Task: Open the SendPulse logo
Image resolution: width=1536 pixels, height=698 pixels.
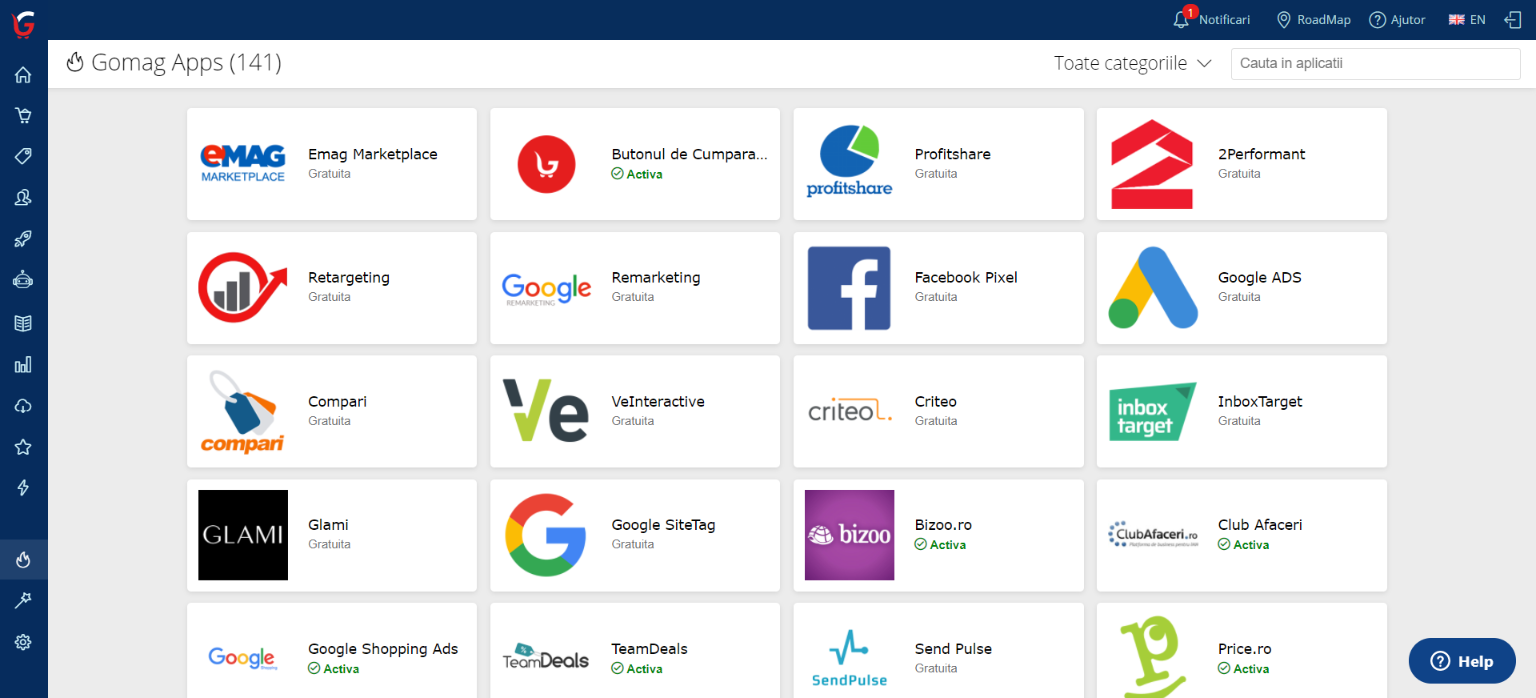Action: (x=849, y=658)
